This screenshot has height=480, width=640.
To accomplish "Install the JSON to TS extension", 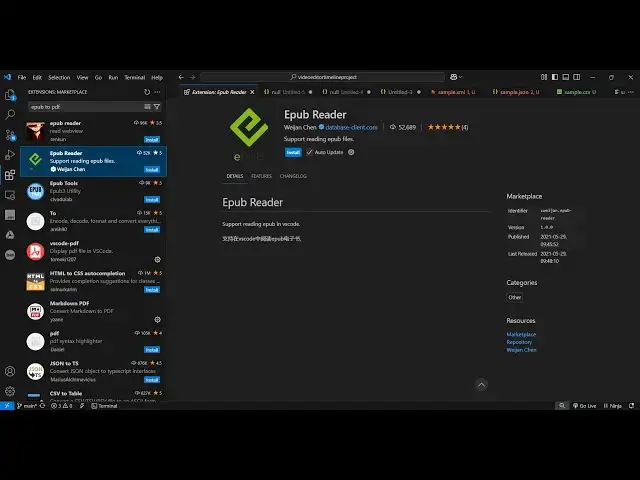I will coord(152,380).
